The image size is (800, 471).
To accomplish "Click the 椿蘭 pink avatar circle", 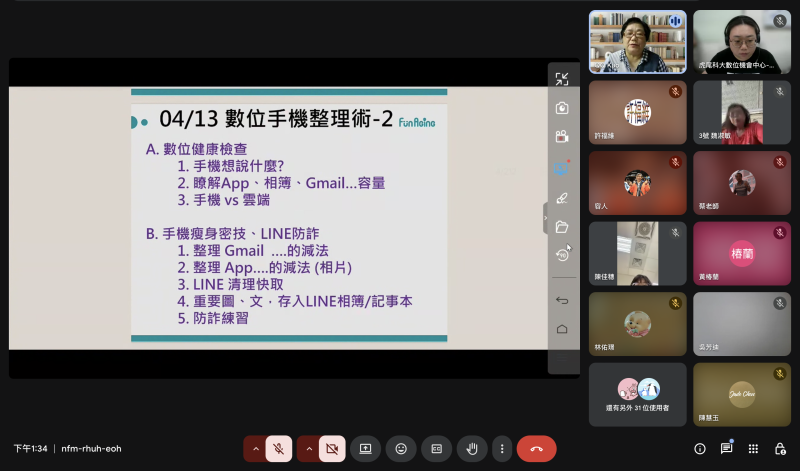I will (x=742, y=253).
